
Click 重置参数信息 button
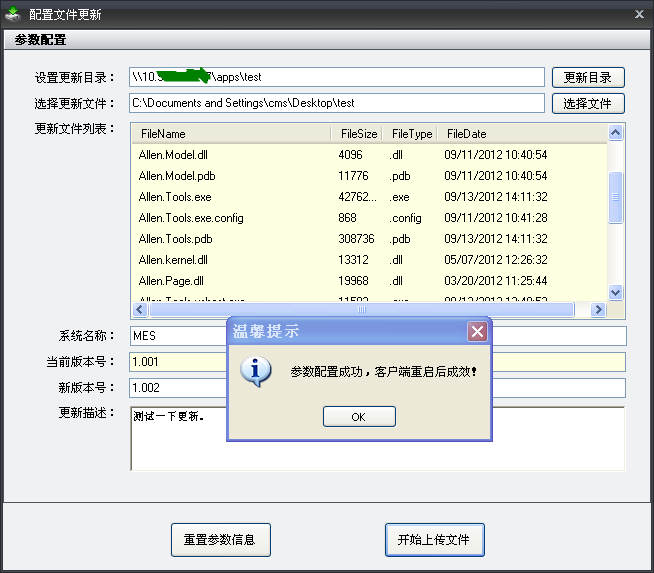(x=221, y=540)
